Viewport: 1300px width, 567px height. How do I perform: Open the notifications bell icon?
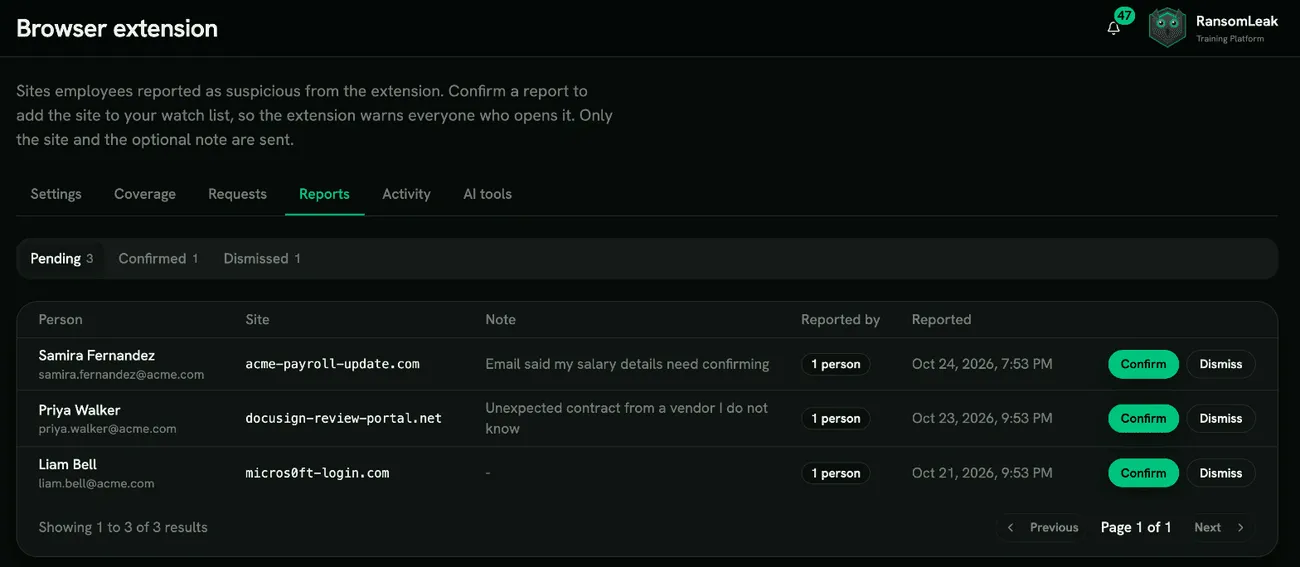(1113, 28)
